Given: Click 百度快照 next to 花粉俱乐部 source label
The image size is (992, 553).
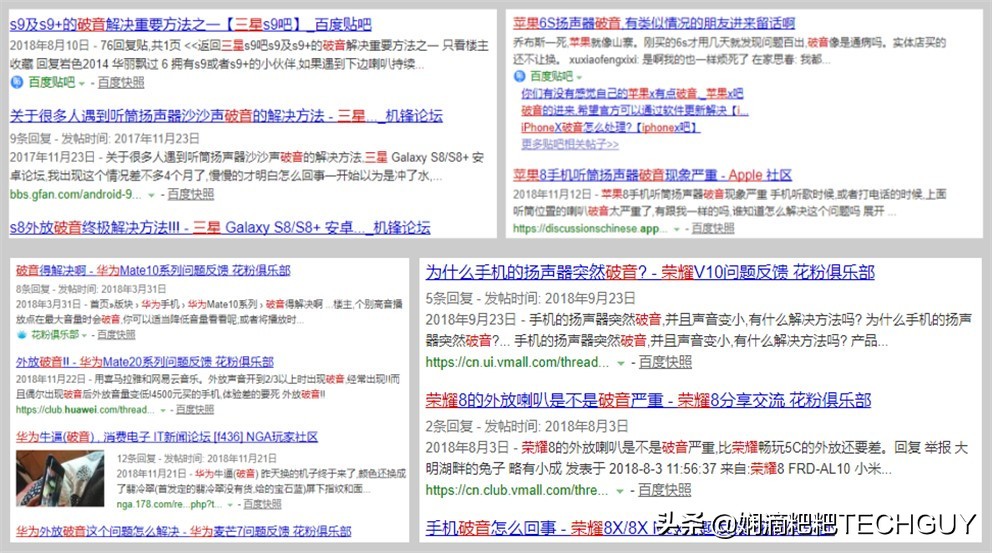Looking at the screenshot, I should [x=116, y=335].
